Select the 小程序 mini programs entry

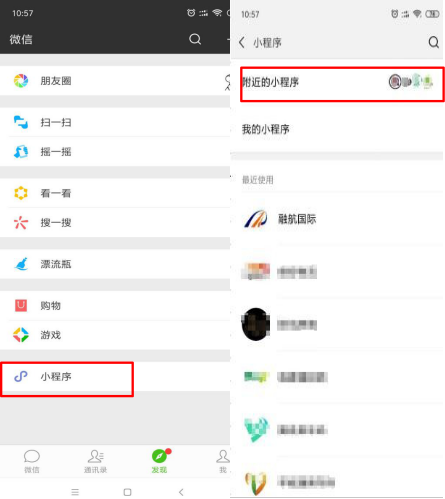point(67,379)
